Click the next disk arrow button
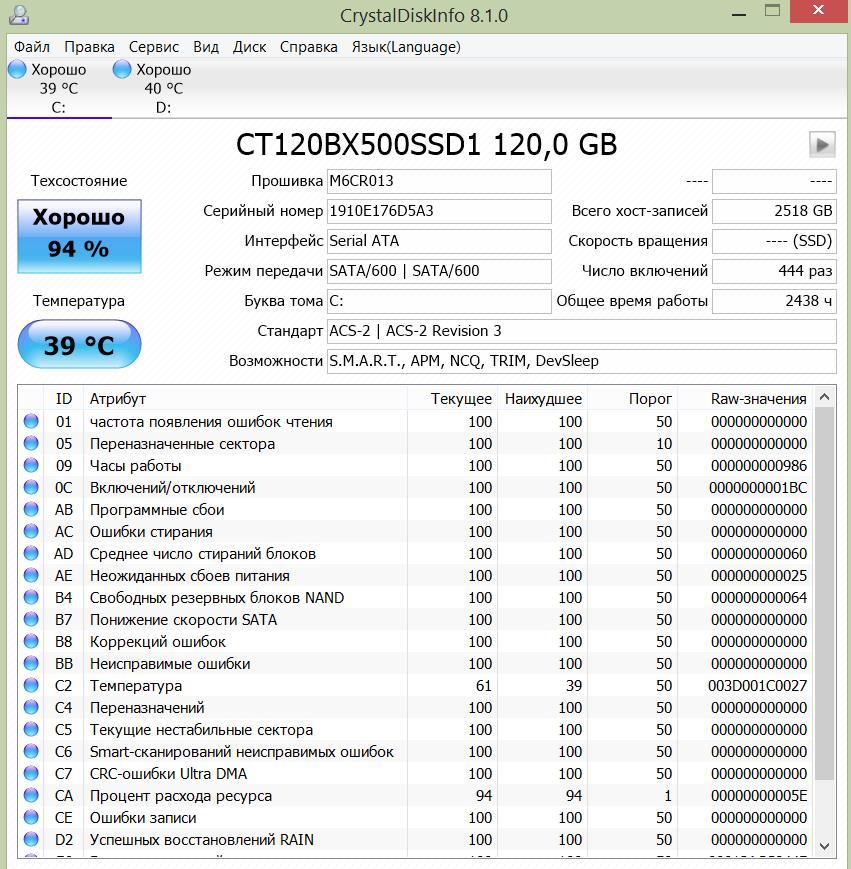The width and height of the screenshot is (851, 869). pos(821,145)
